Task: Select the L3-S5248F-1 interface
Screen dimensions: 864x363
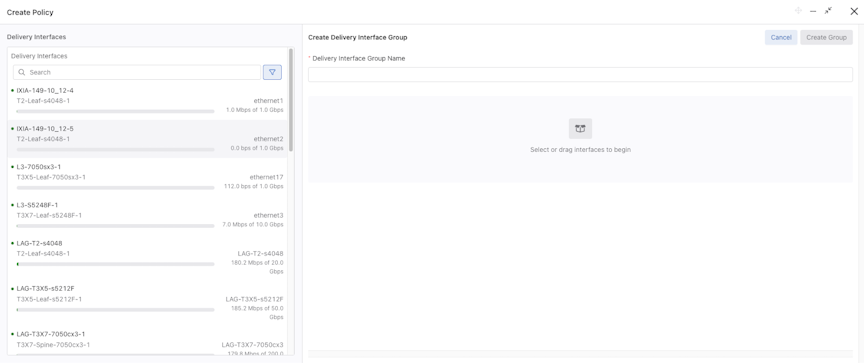Action: click(x=148, y=215)
